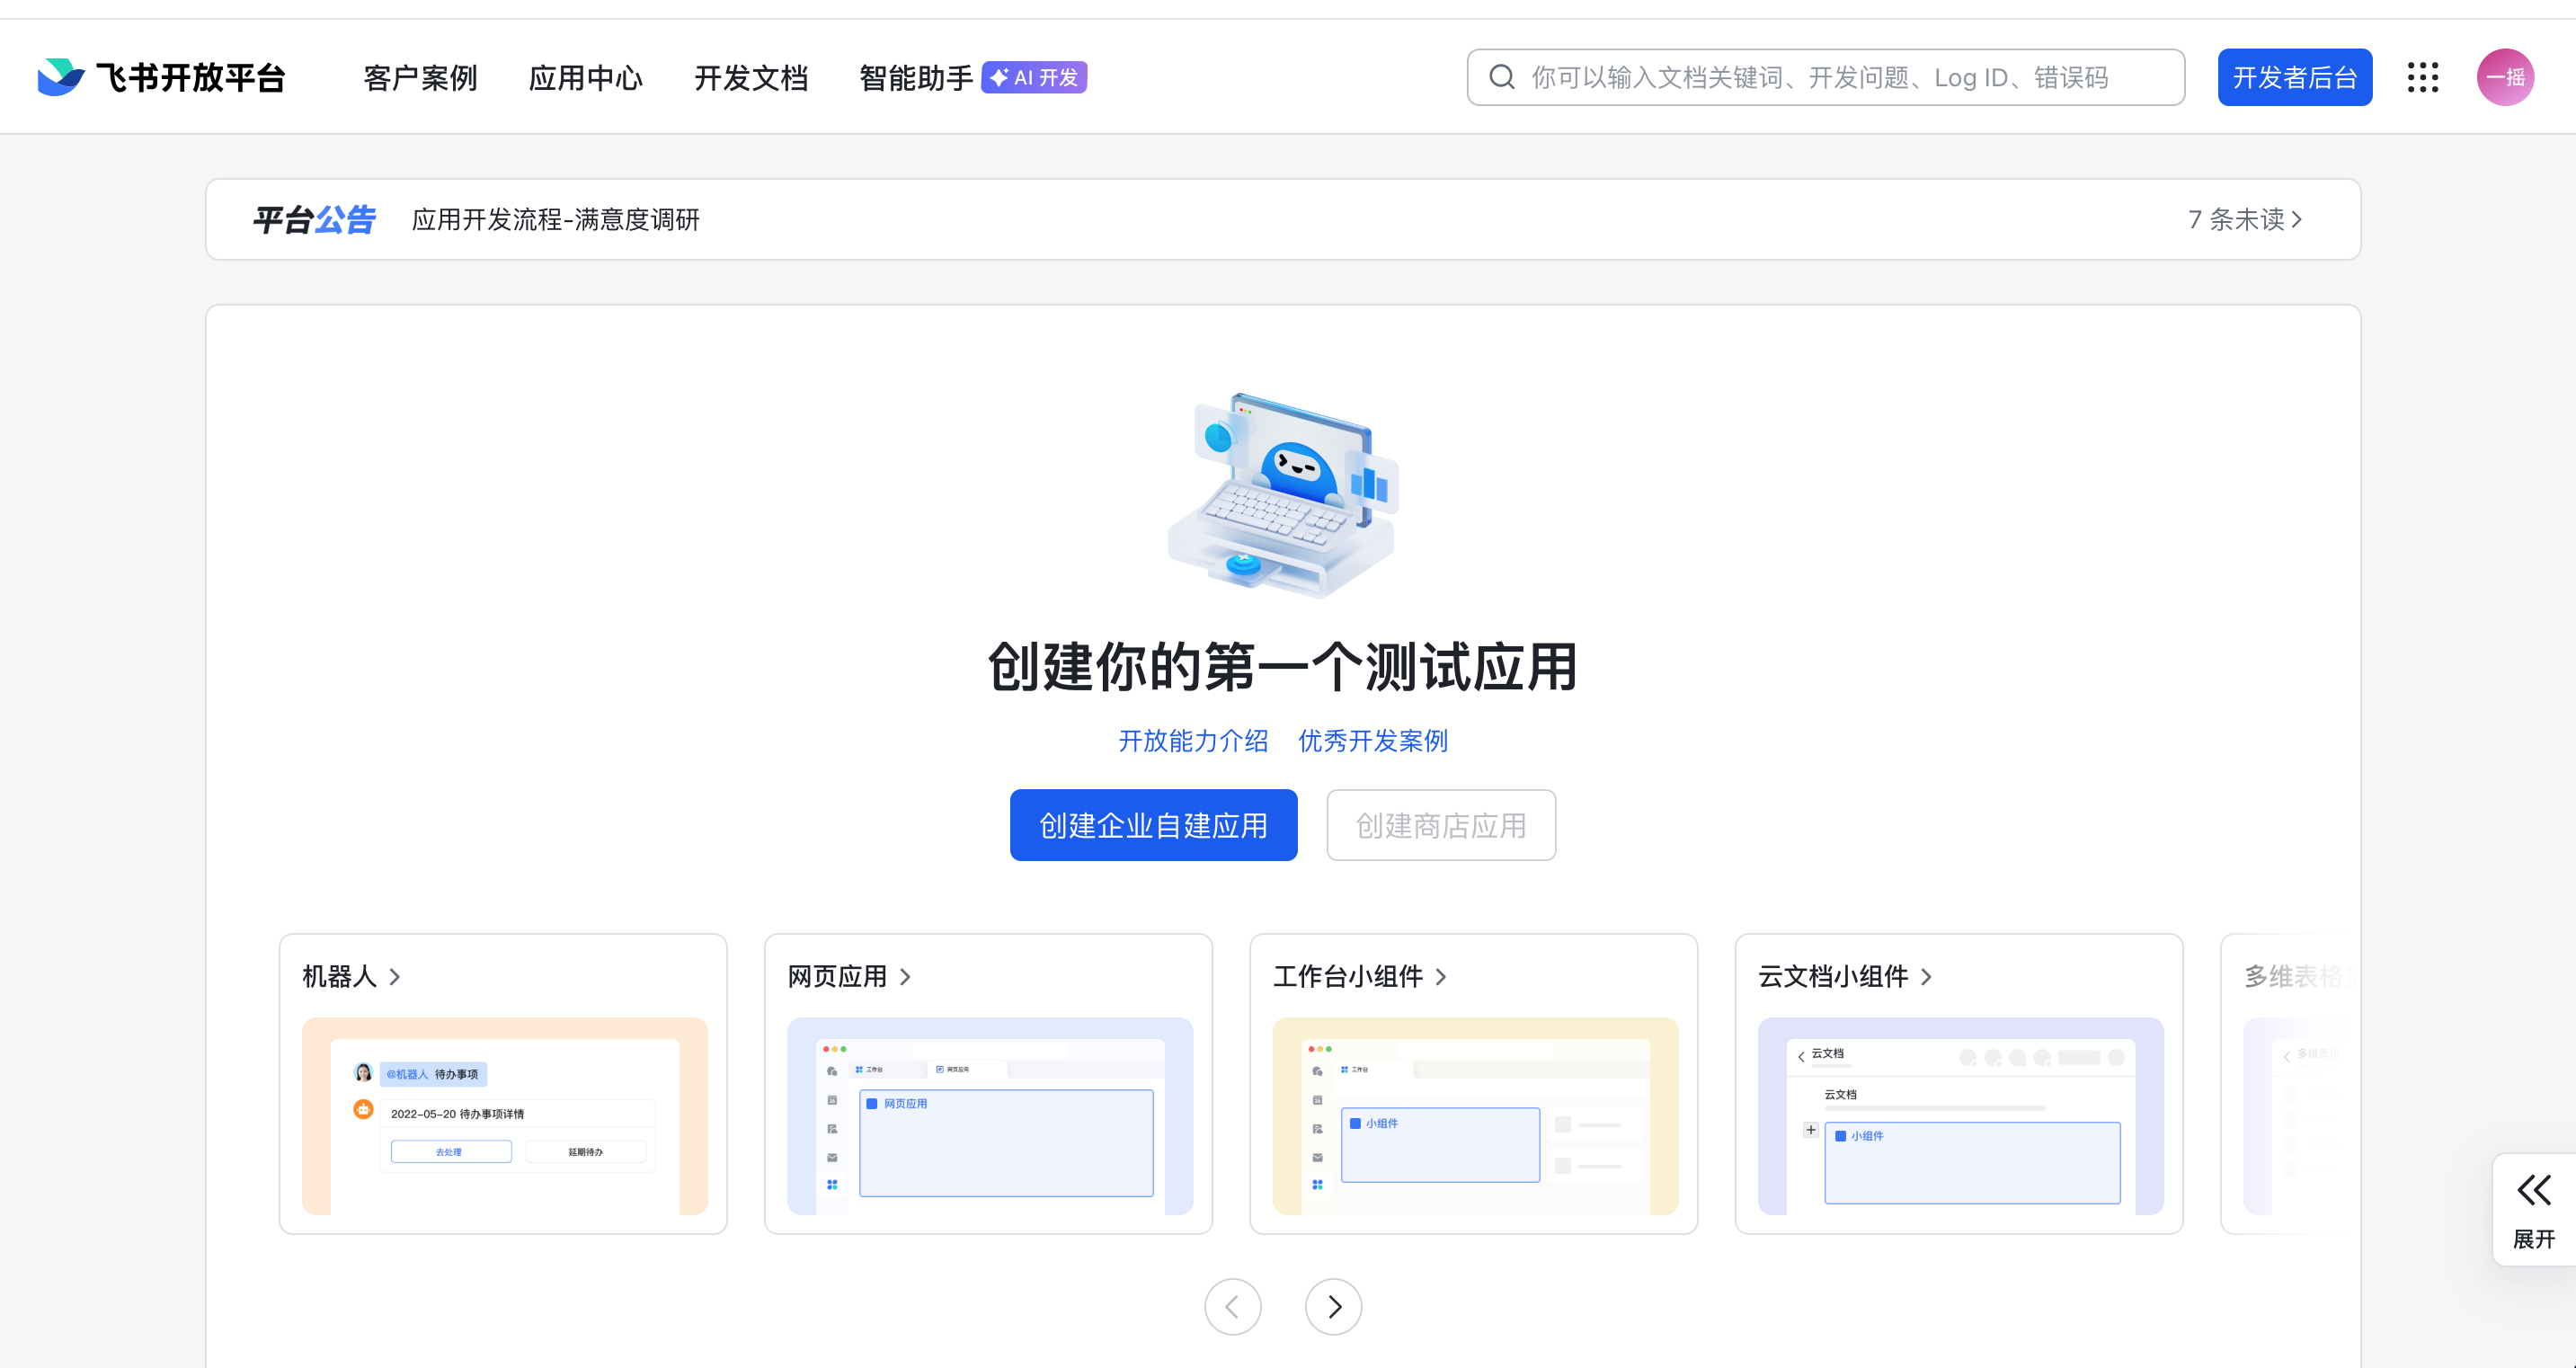This screenshot has width=2576, height=1368.
Task: Open the 开放能力介绍 link
Action: coord(1193,741)
